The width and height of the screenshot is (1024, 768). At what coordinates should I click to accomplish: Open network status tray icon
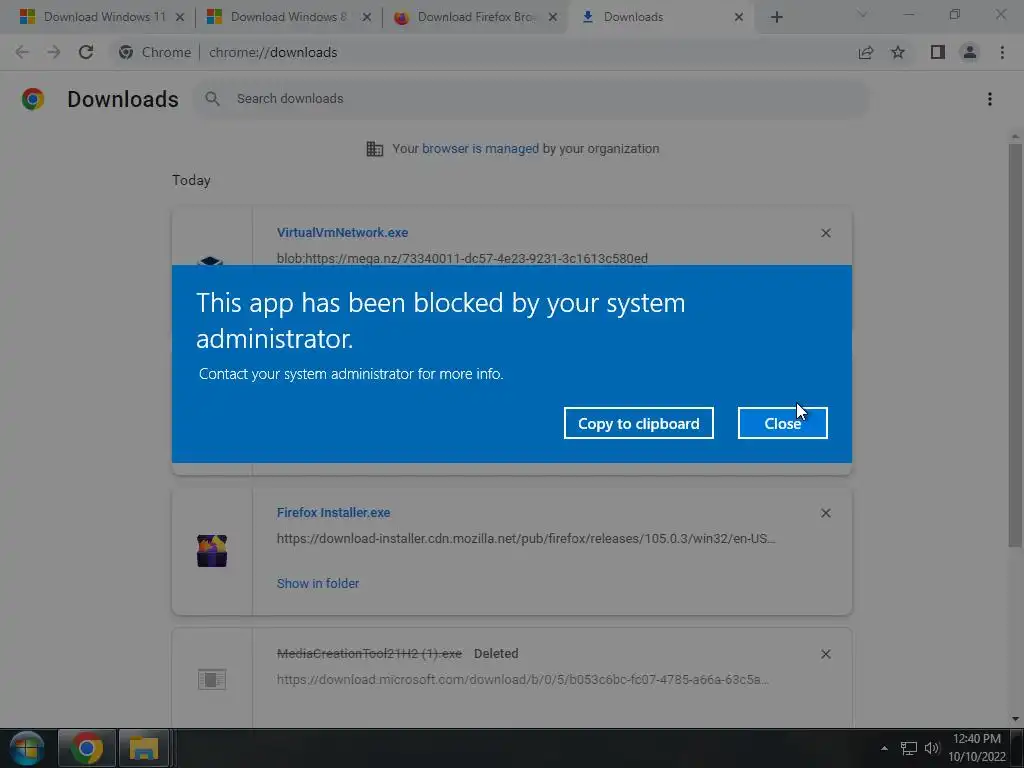coord(908,748)
